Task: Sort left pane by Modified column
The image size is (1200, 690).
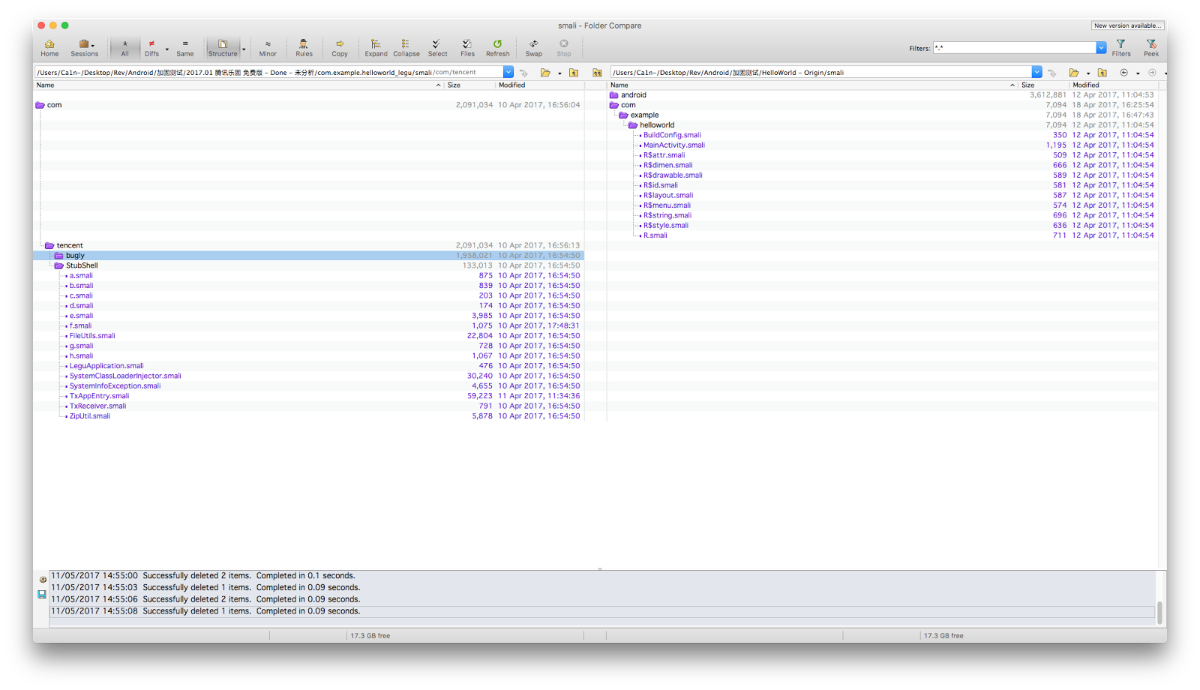Action: (539, 85)
